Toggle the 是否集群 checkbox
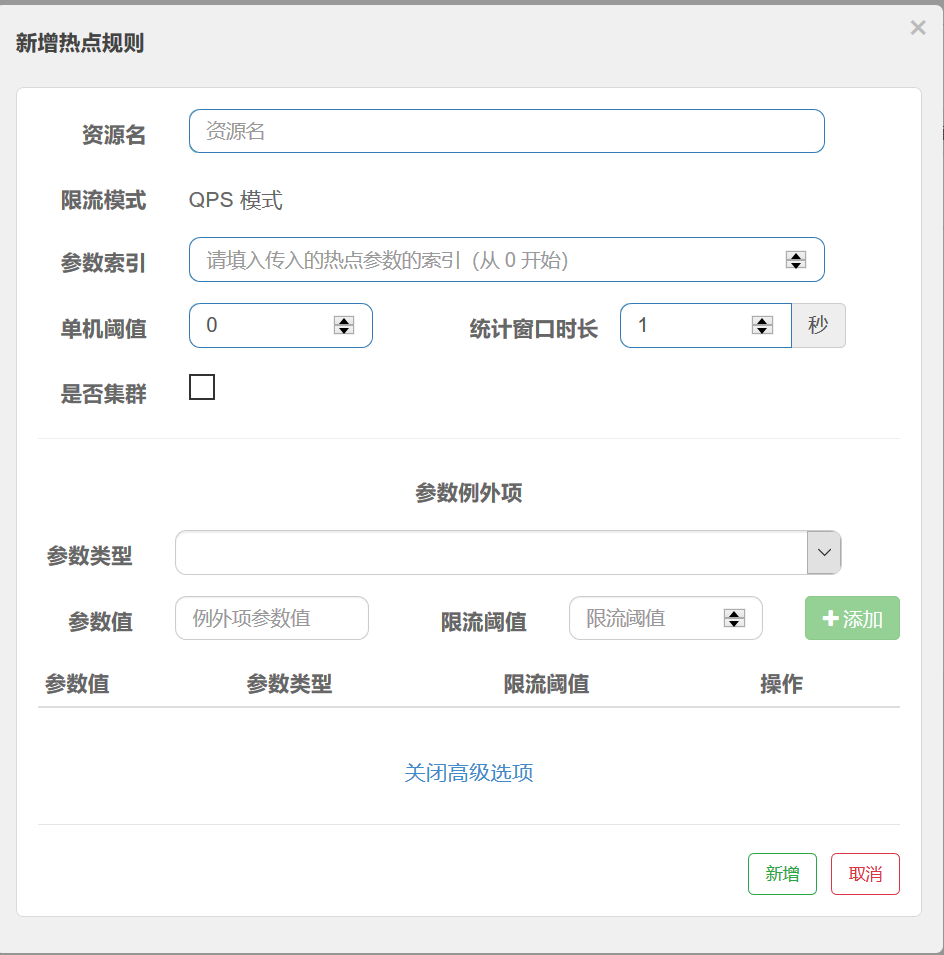 click(x=201, y=387)
